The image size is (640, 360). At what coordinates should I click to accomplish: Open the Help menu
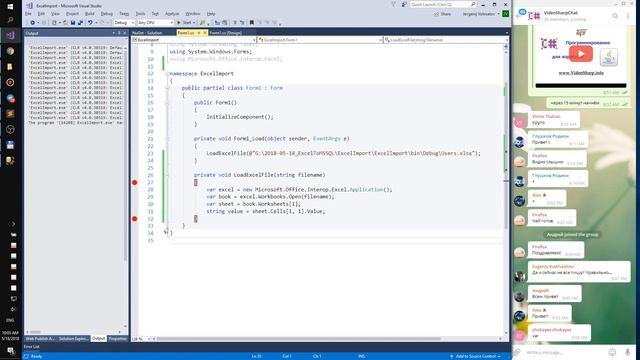click(x=211, y=14)
